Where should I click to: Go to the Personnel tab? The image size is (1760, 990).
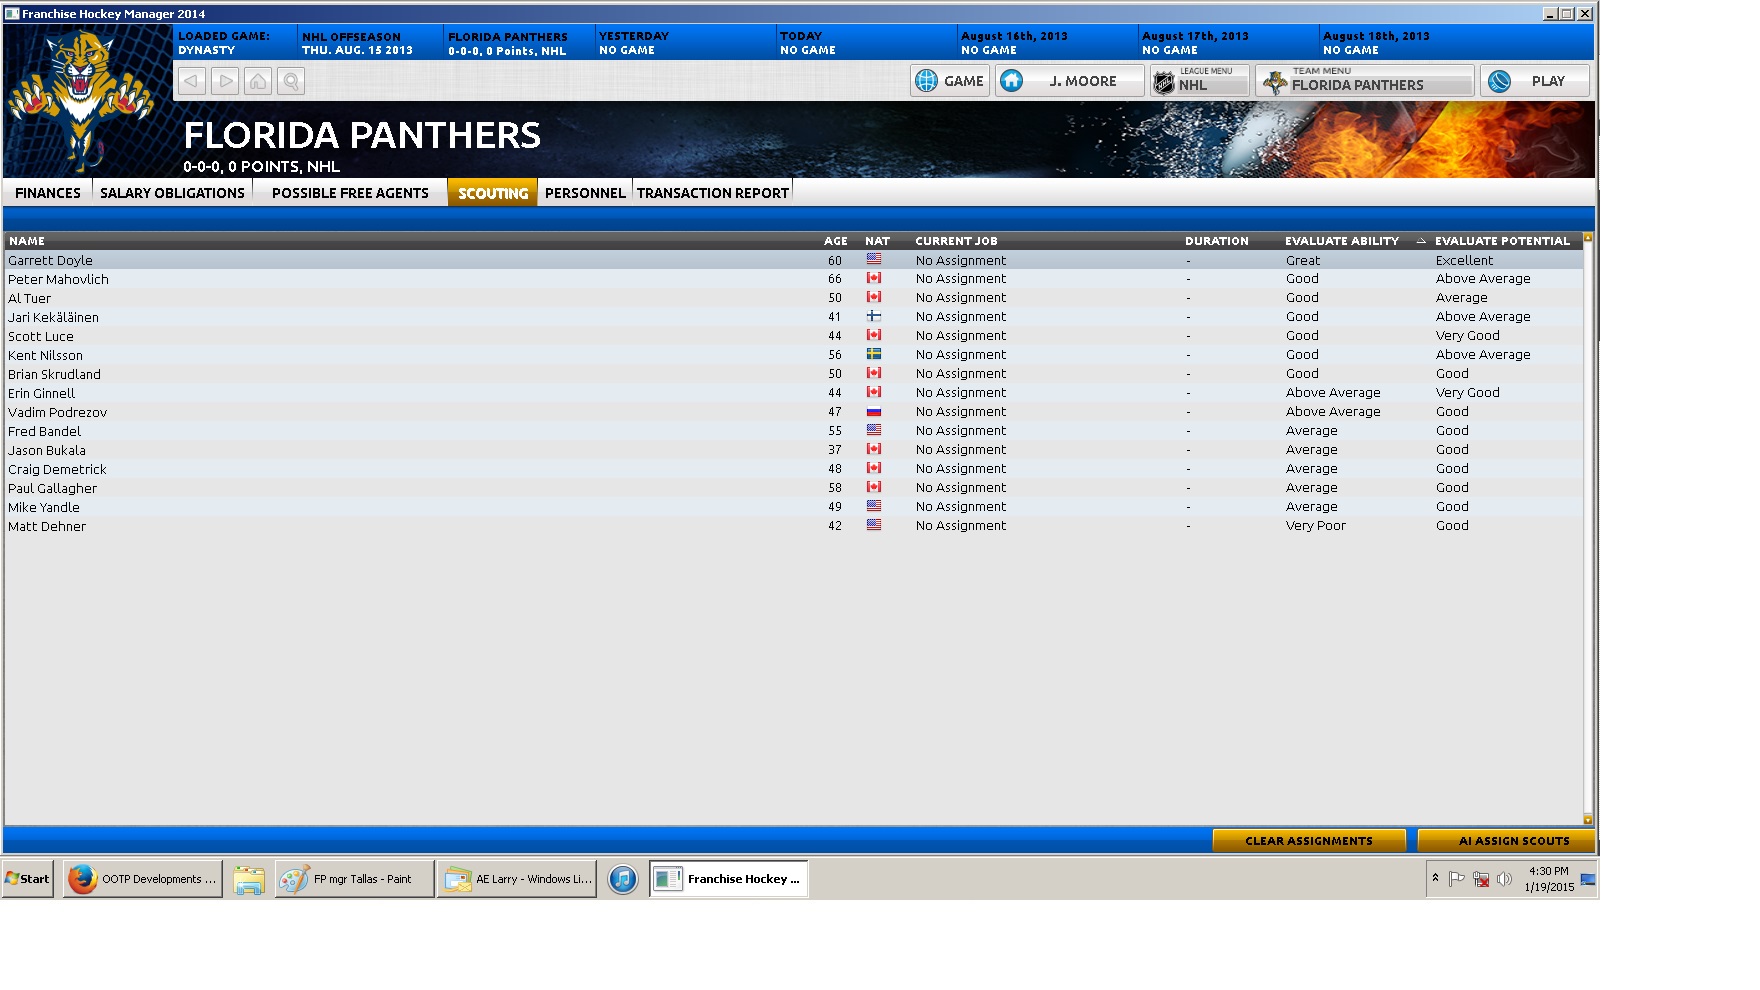click(585, 193)
